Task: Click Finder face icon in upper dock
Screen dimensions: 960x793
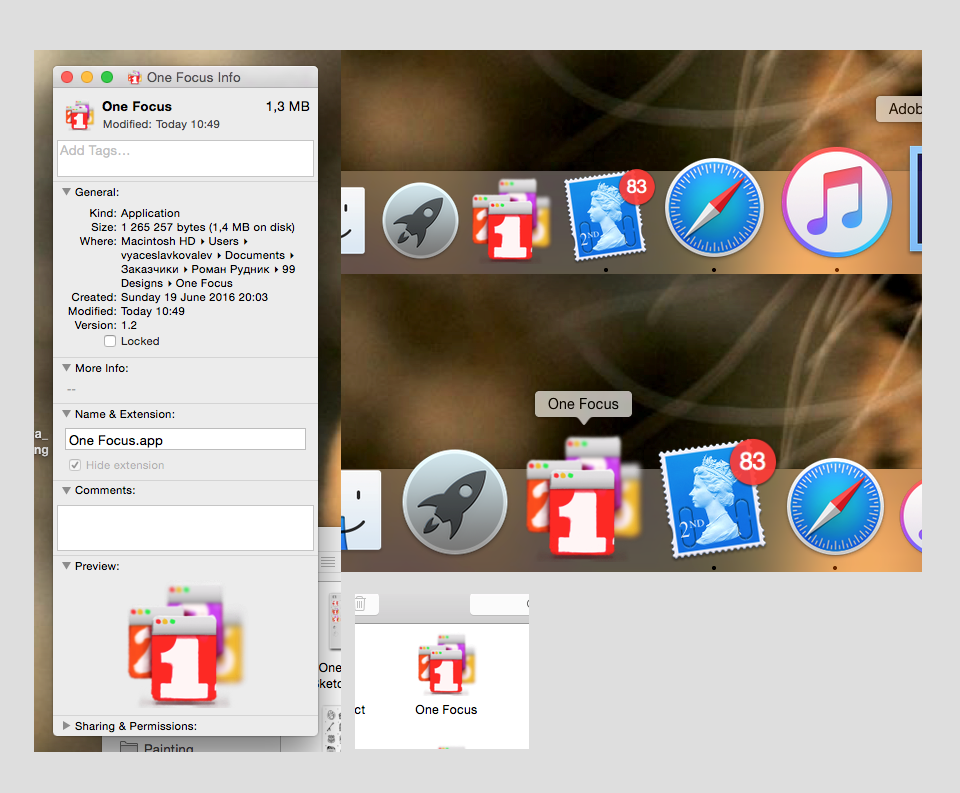Action: click(353, 220)
